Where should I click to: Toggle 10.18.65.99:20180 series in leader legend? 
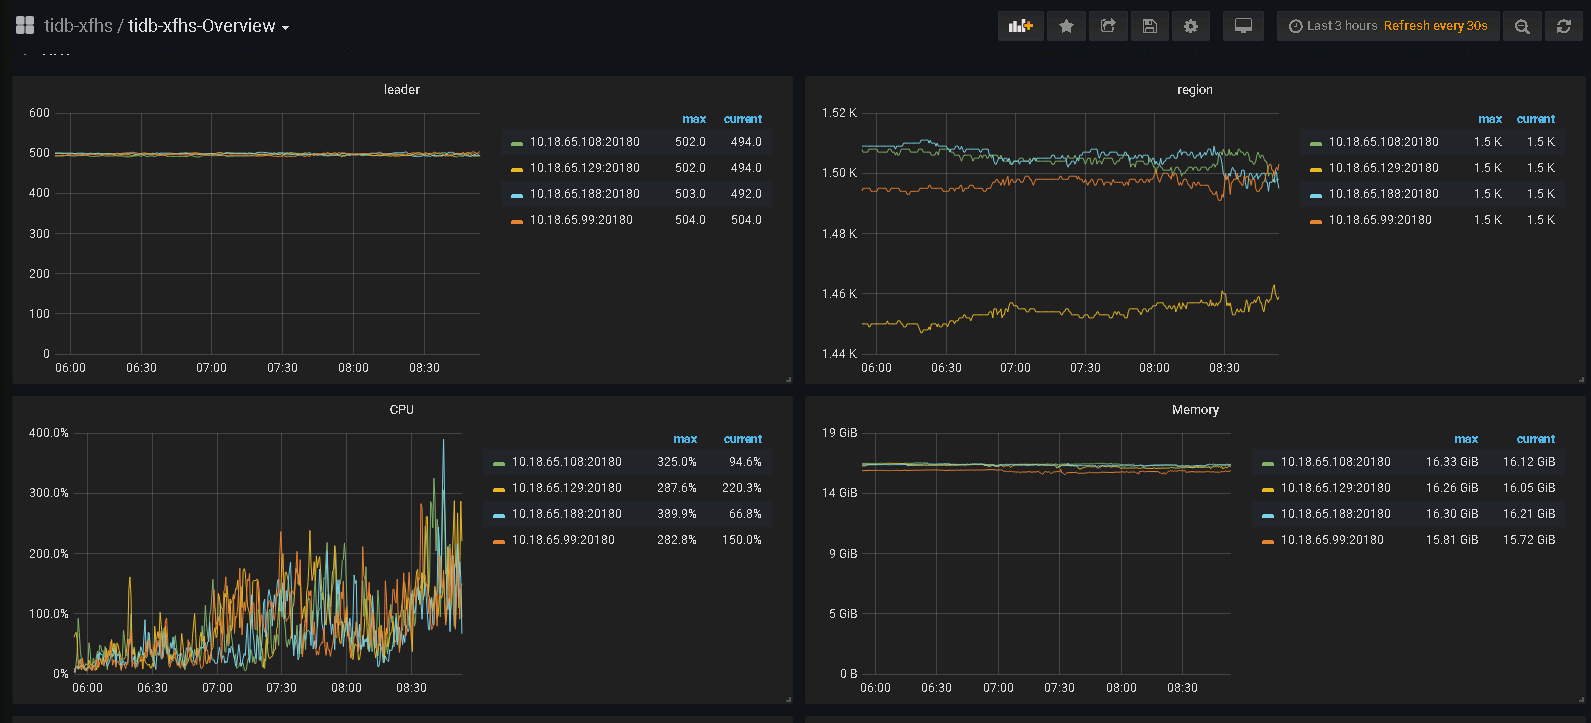pyautogui.click(x=580, y=220)
